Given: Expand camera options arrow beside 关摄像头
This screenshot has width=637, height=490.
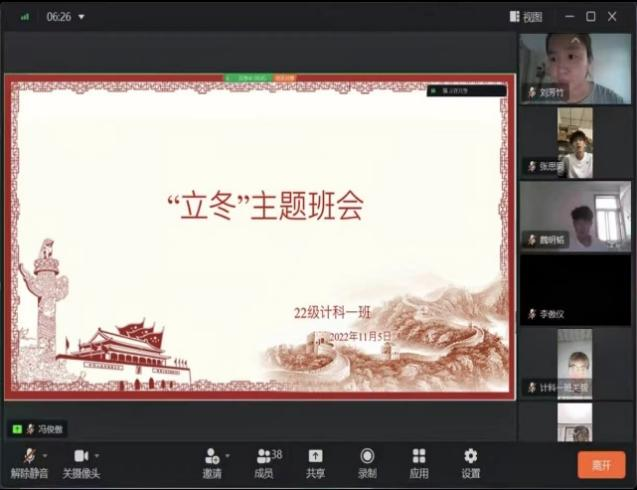Looking at the screenshot, I should tap(97, 455).
